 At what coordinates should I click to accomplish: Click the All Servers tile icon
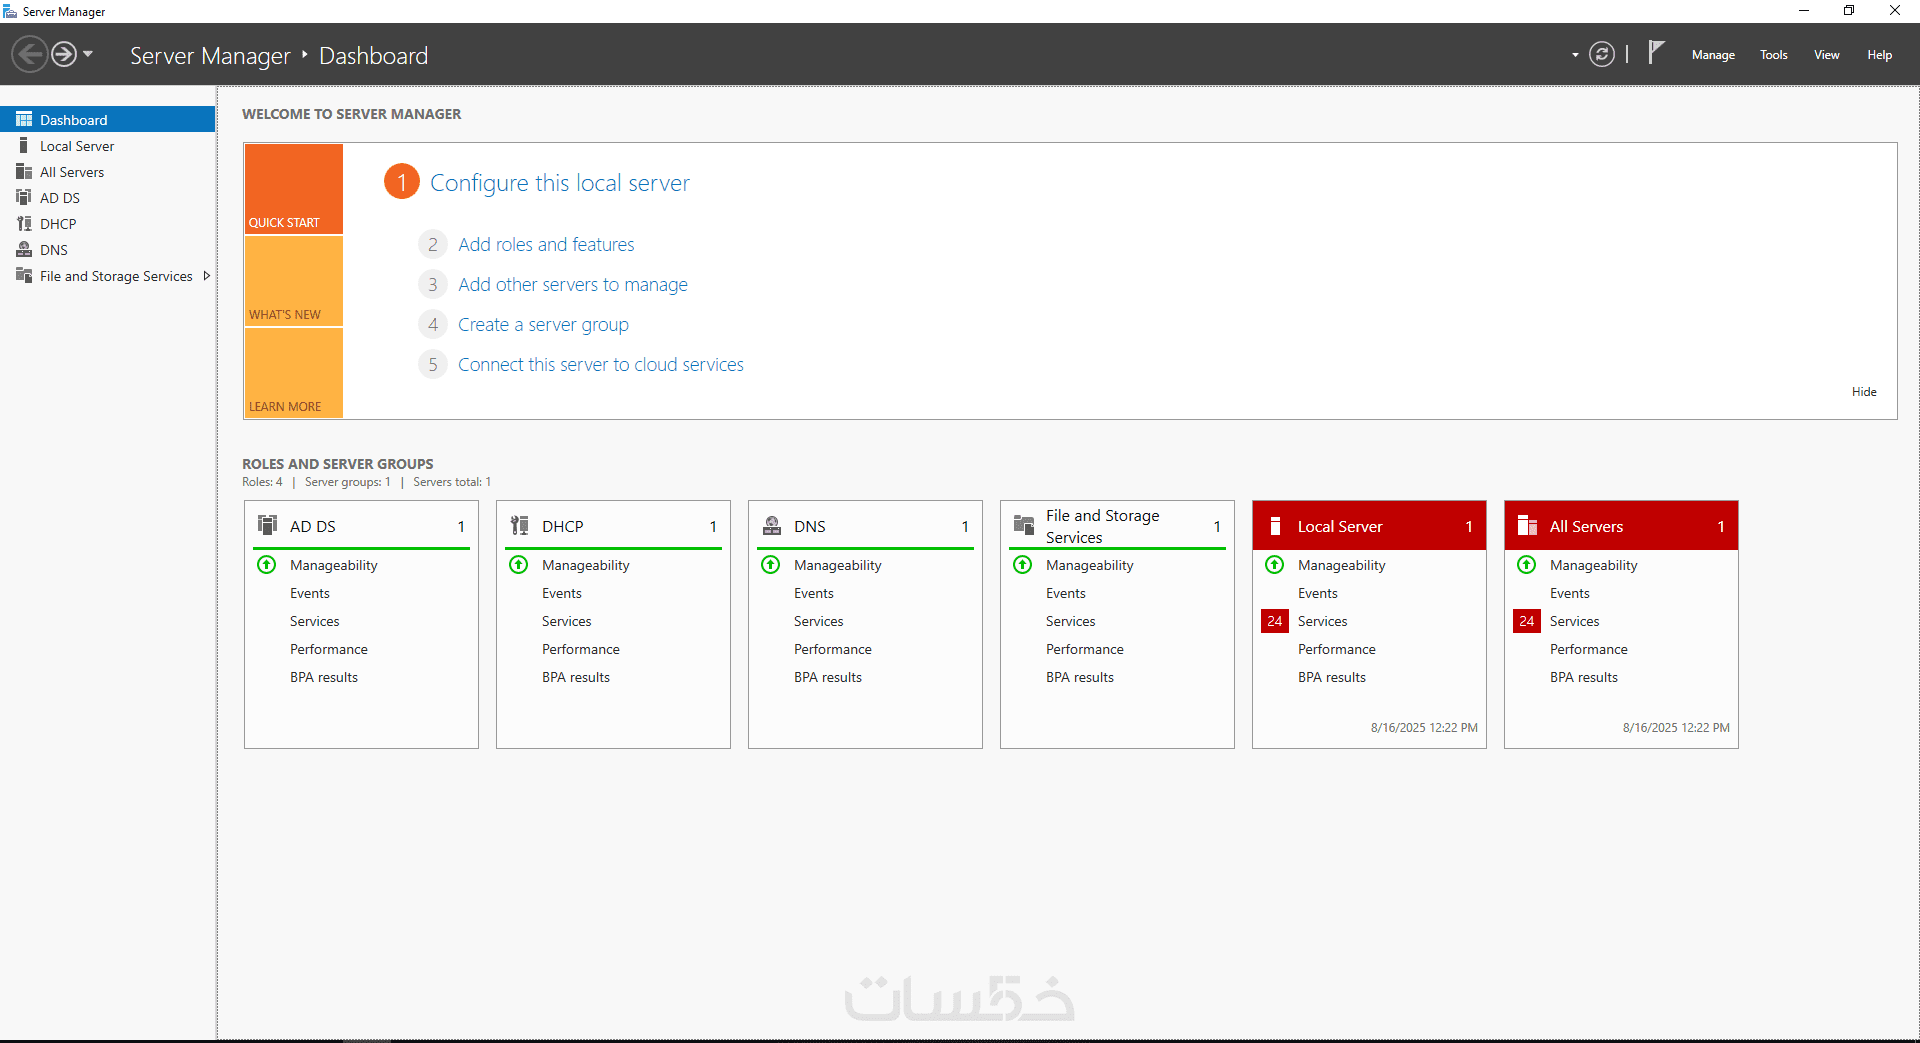[x=1527, y=525]
